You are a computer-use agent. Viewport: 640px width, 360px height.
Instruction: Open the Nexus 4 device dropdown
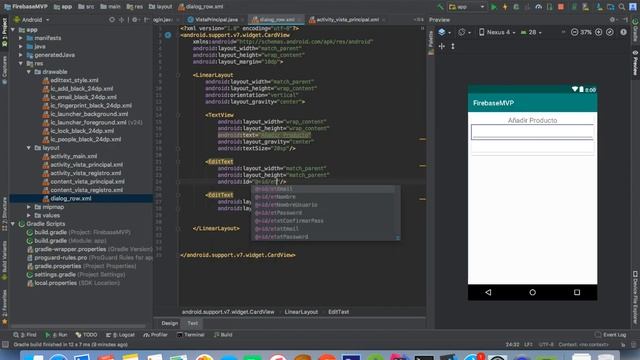[x=497, y=32]
